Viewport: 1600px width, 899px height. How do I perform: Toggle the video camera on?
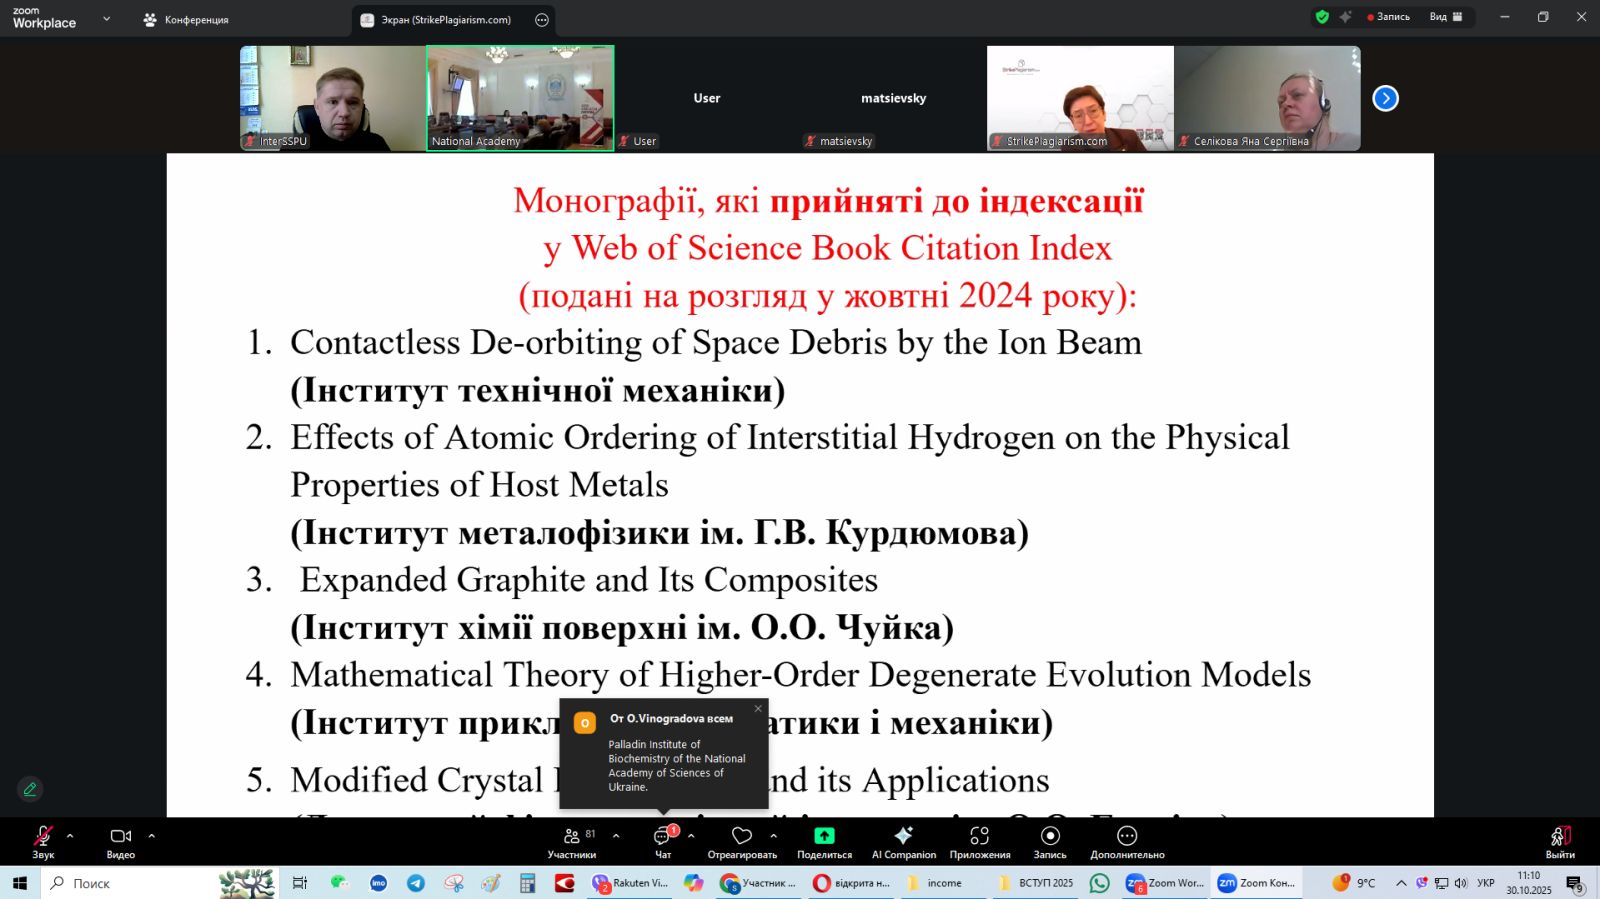120,836
